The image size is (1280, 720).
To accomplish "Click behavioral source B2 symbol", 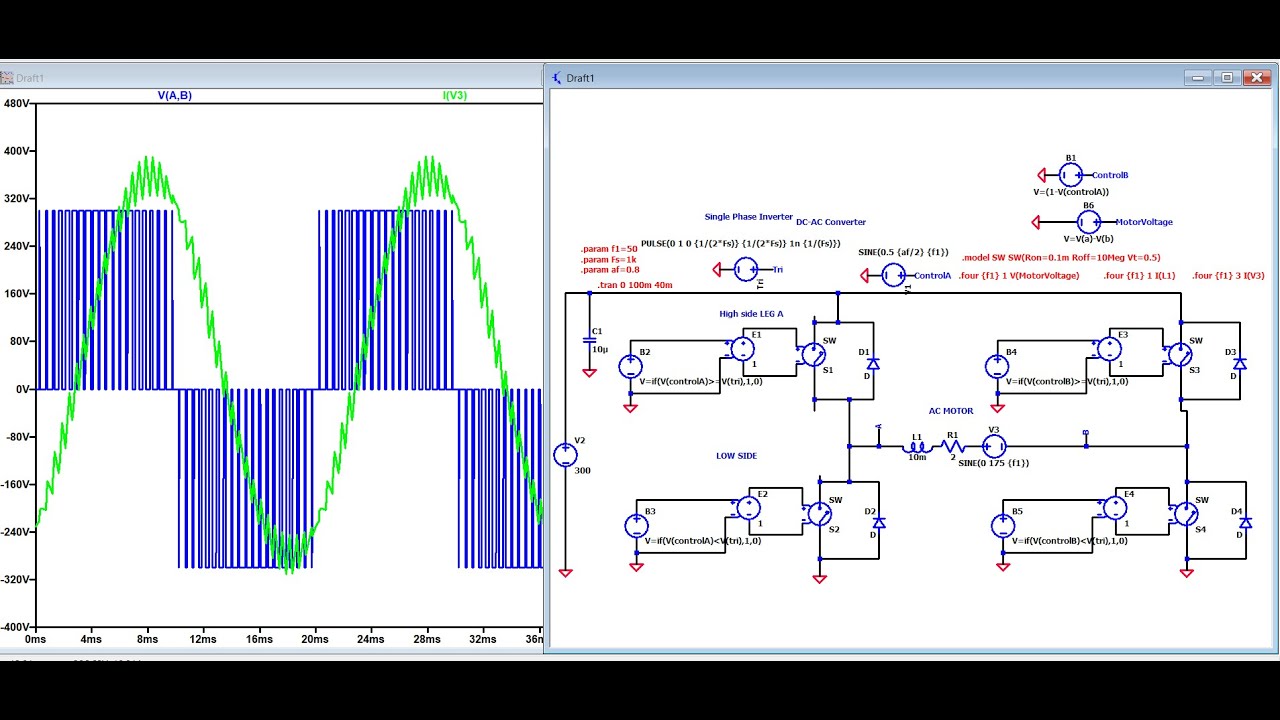I will coord(630,367).
